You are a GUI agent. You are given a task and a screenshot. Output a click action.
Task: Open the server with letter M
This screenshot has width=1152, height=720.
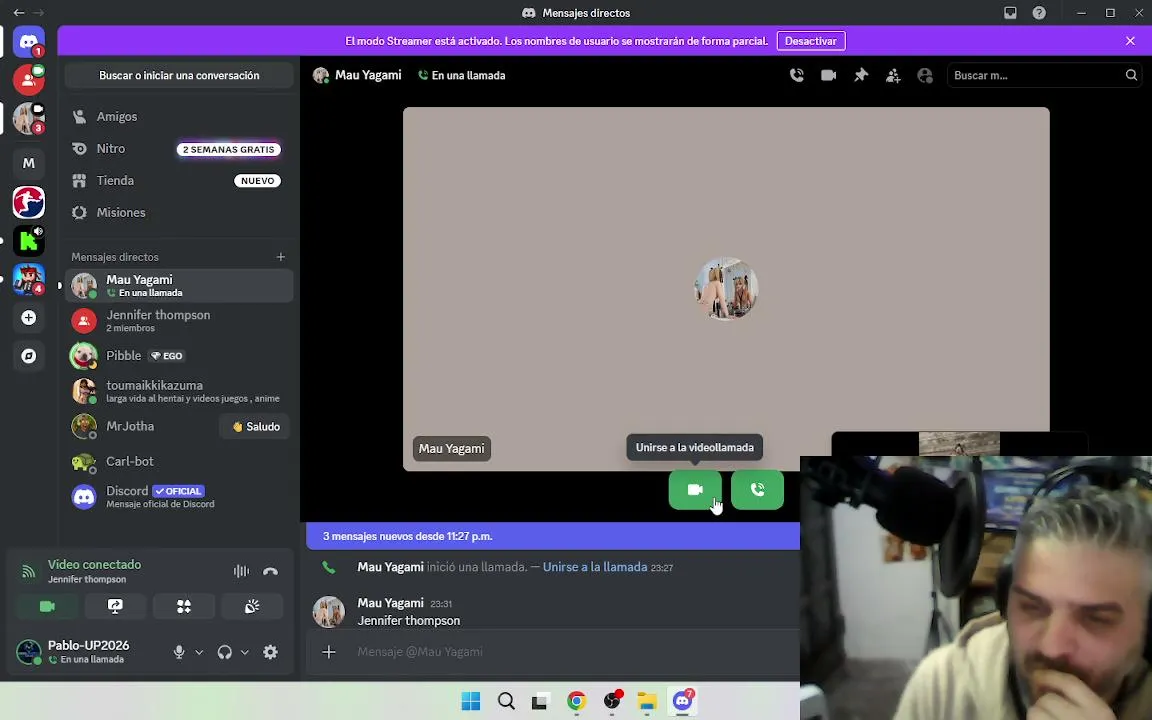(x=29, y=163)
